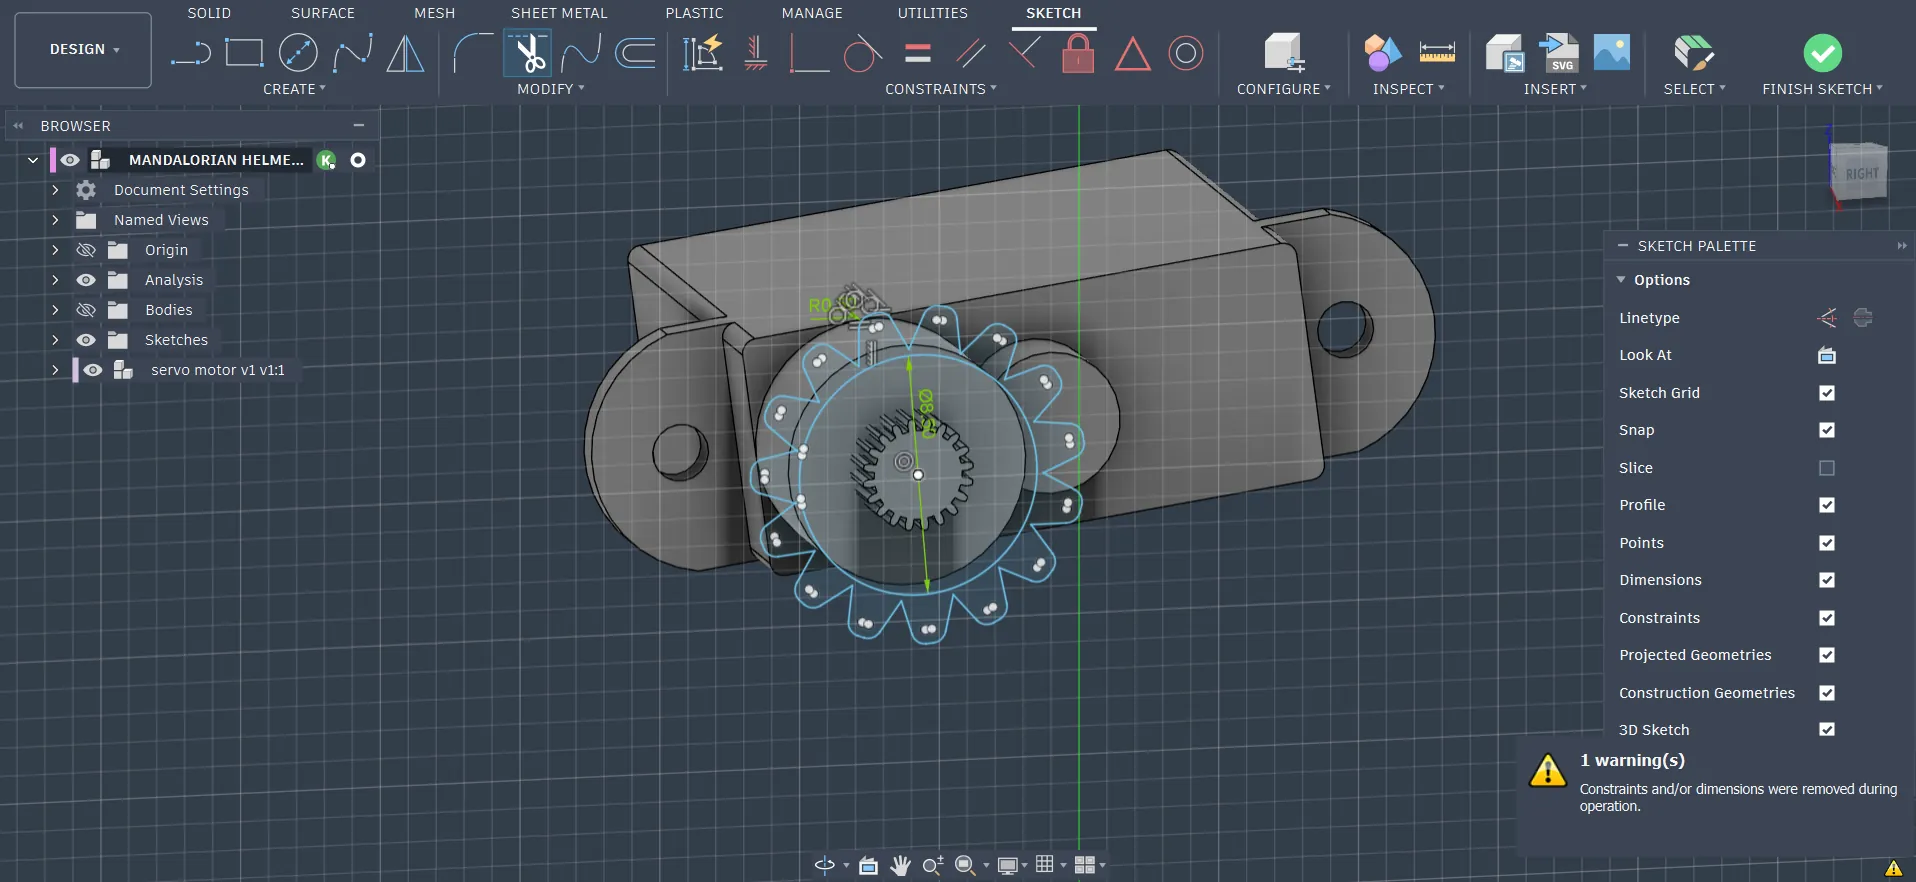The image size is (1916, 882).
Task: Apply the Coincident constraint
Action: [x=1024, y=50]
